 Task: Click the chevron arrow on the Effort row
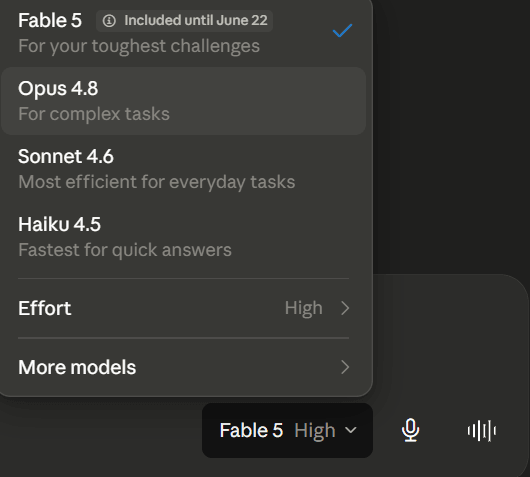345,308
